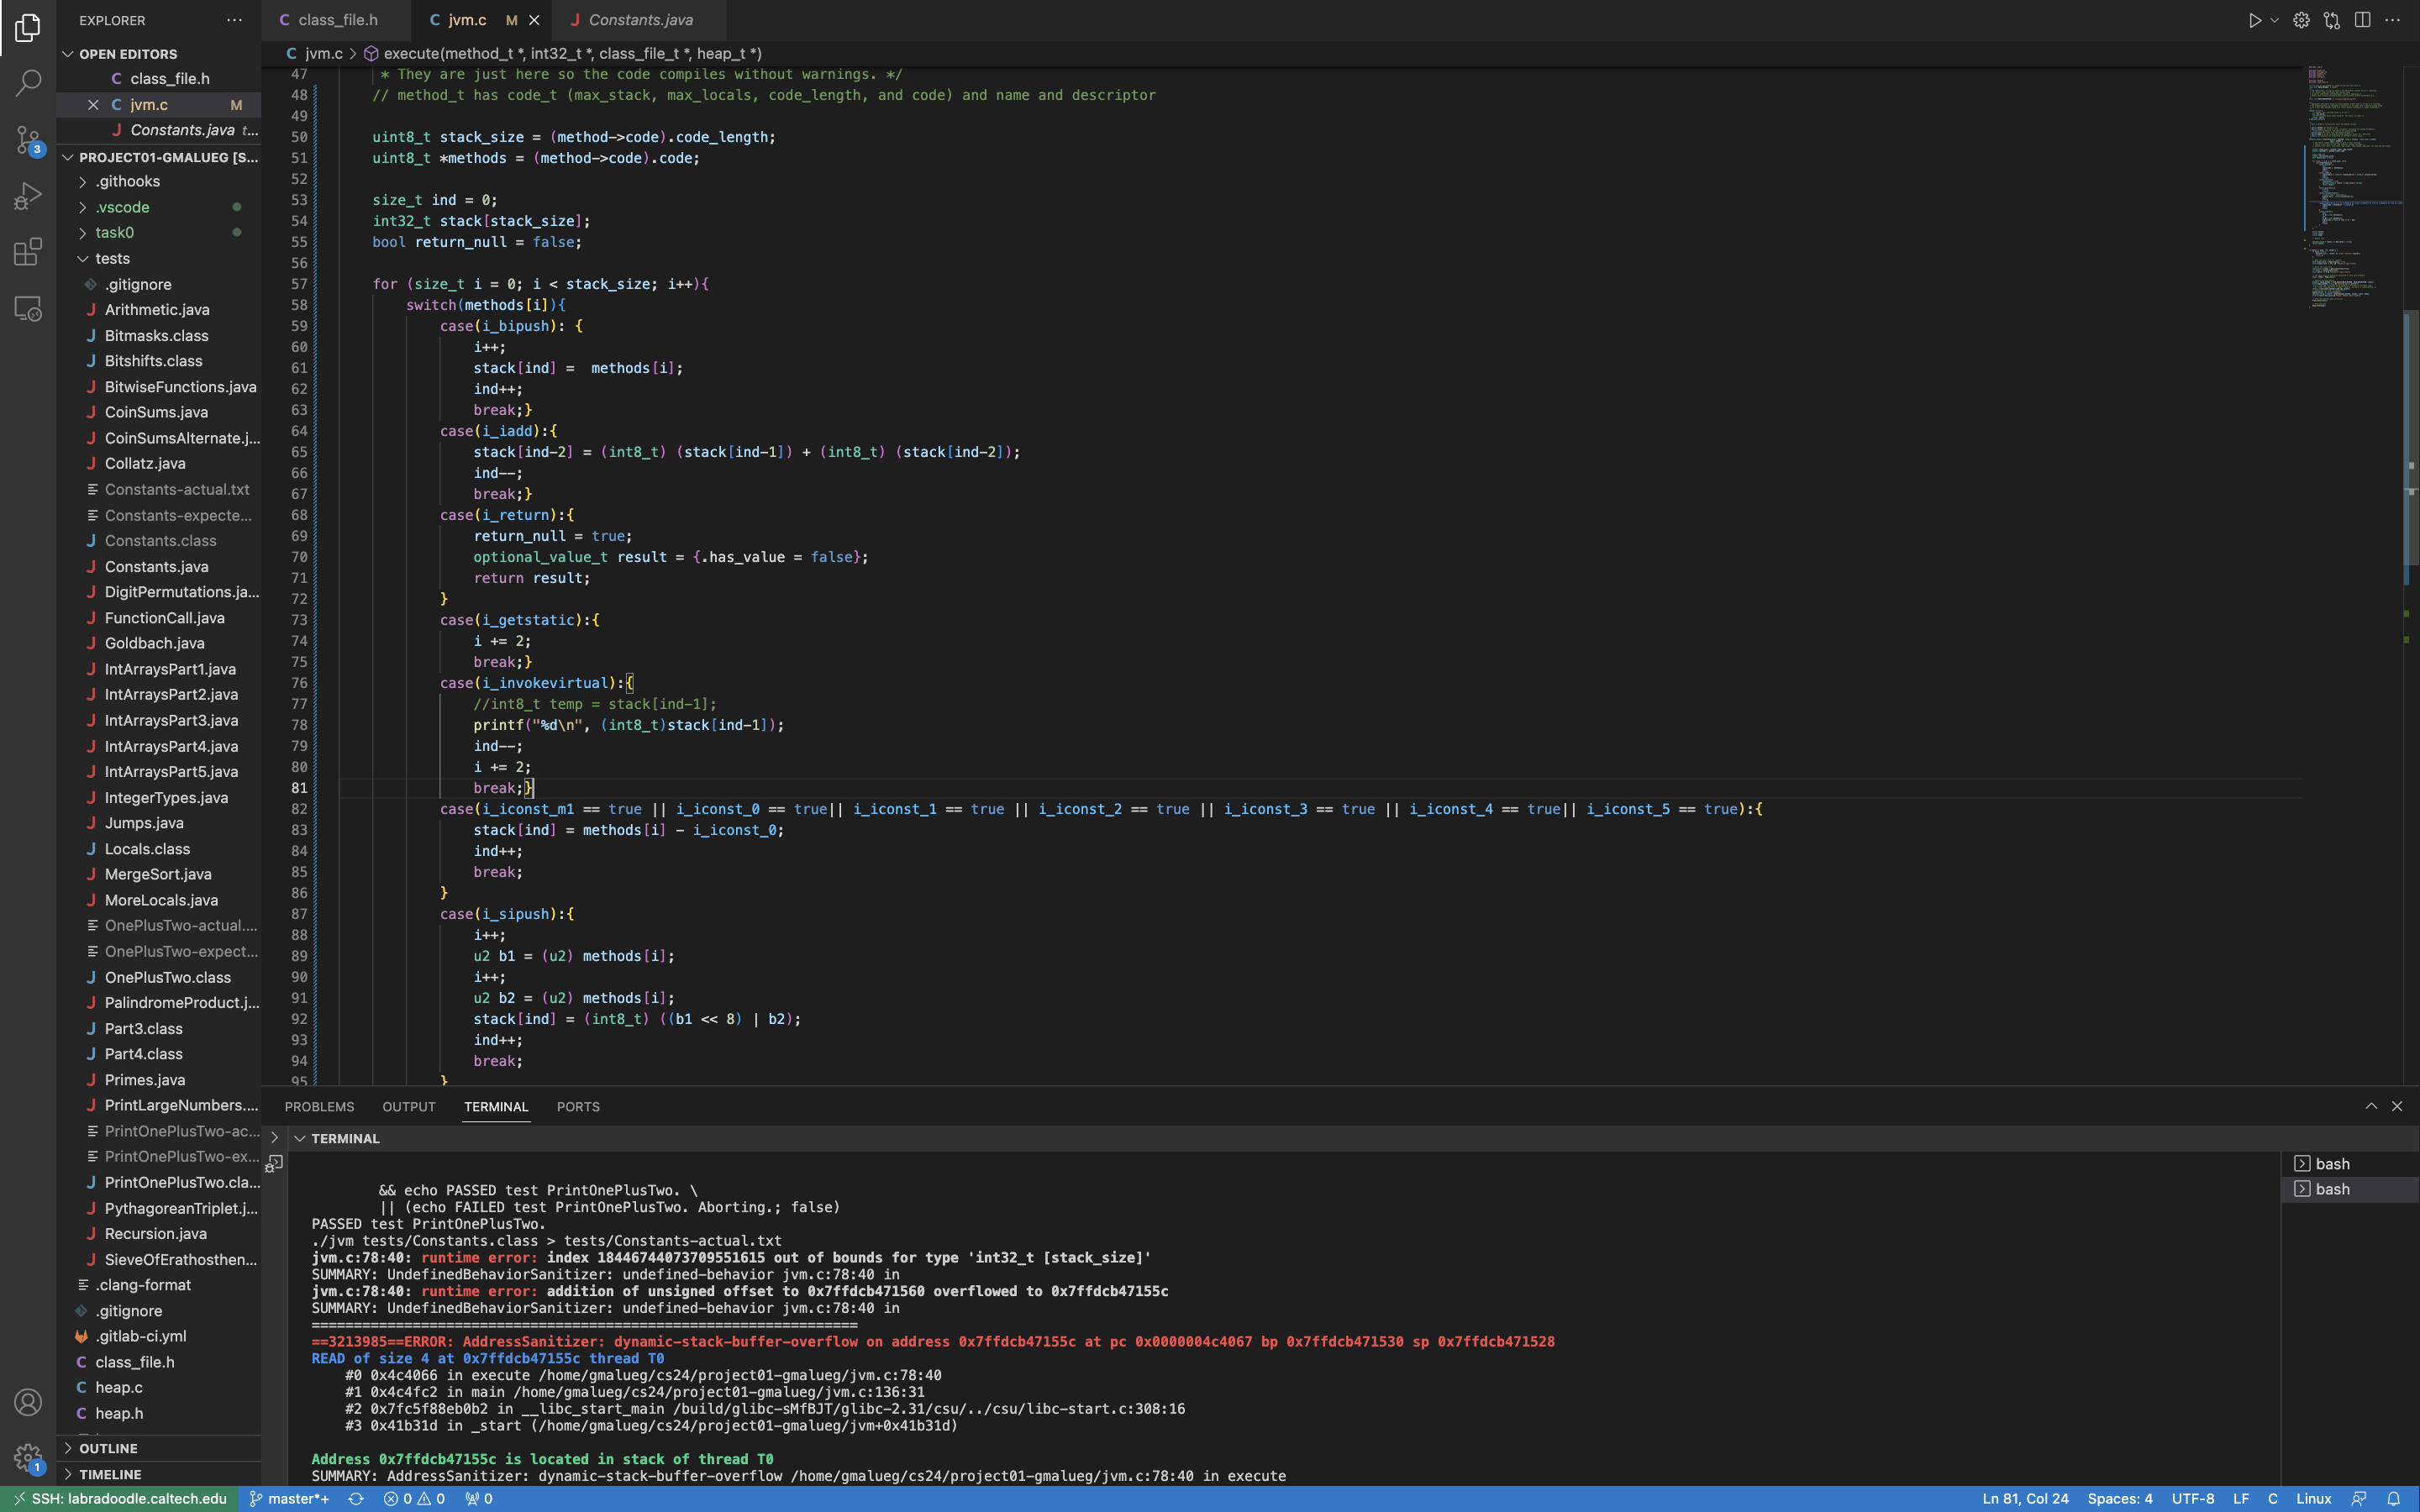This screenshot has height=1512, width=2420.
Task: Switch to the Problems panel tab
Action: tap(319, 1106)
